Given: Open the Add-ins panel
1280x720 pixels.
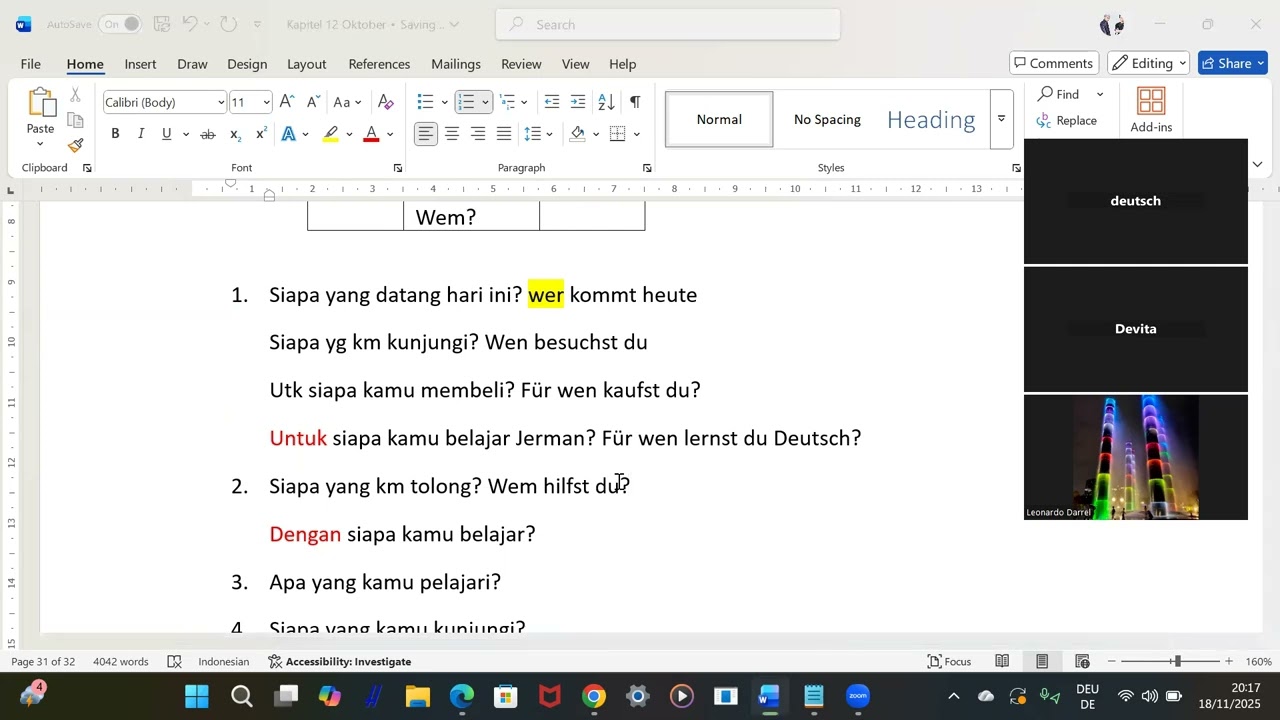Looking at the screenshot, I should click(1151, 110).
